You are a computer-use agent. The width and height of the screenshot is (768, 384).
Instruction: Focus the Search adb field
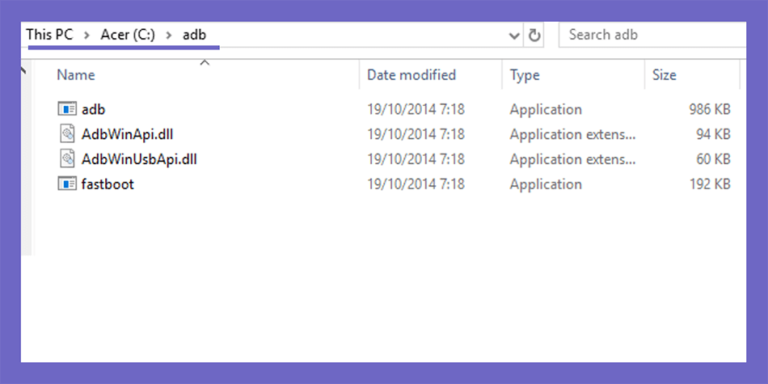click(x=652, y=35)
